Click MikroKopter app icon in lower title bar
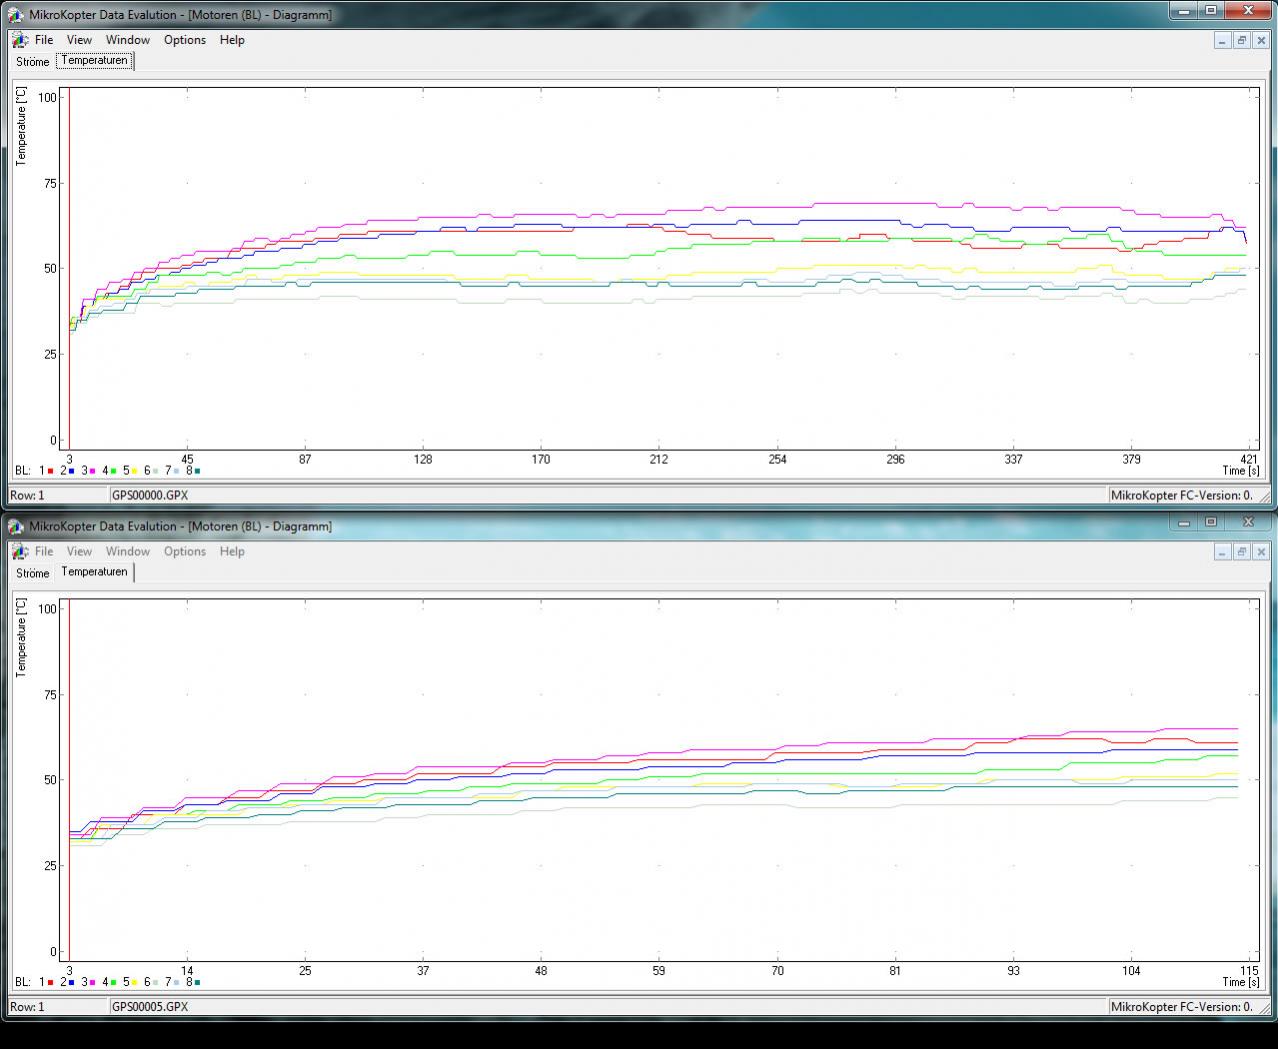 [17, 526]
